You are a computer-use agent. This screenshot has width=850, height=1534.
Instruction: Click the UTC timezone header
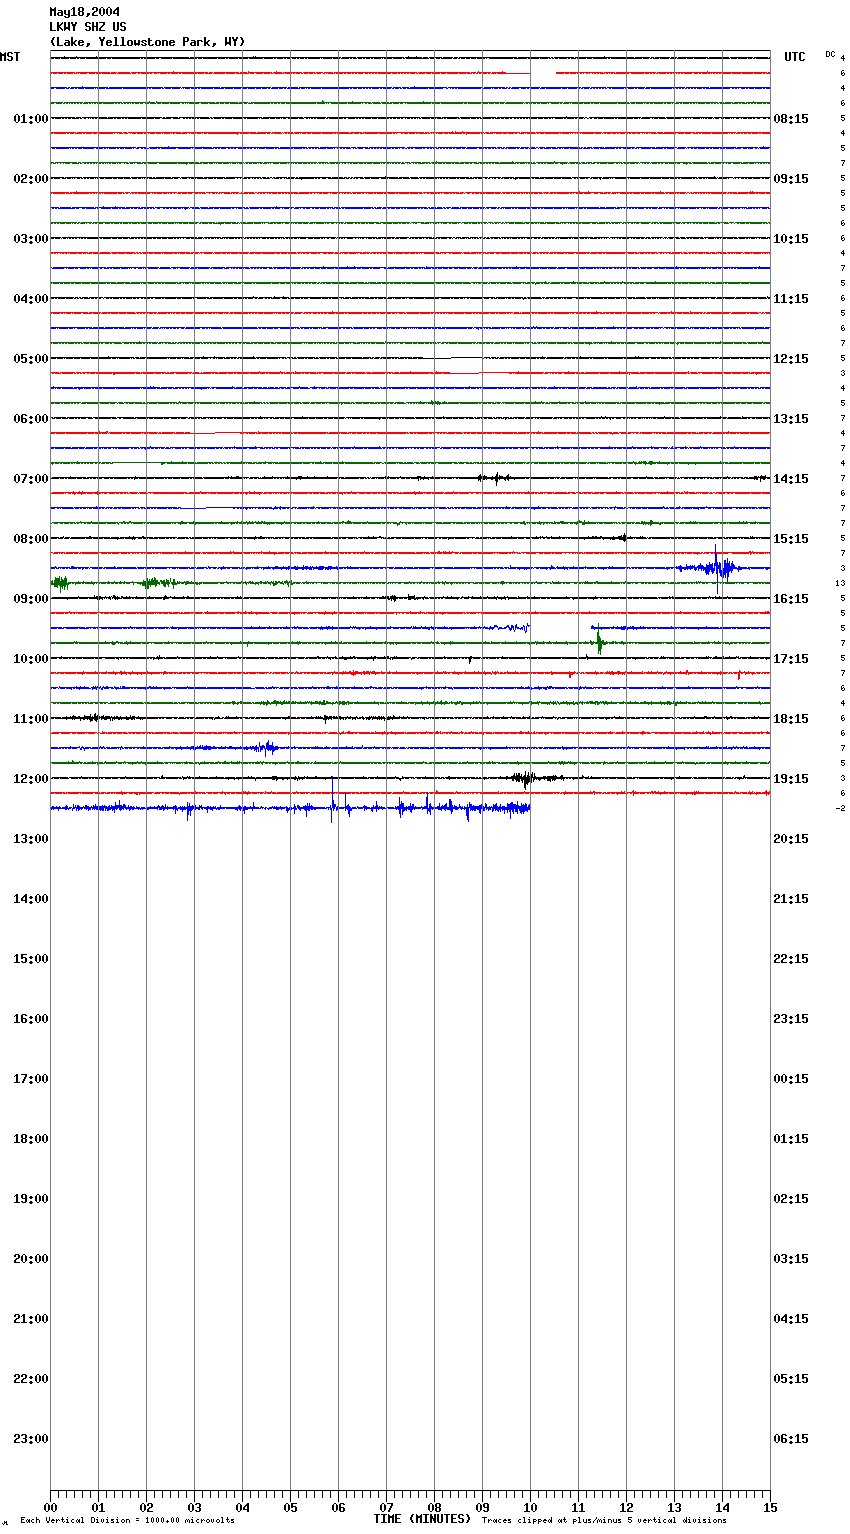click(x=795, y=57)
